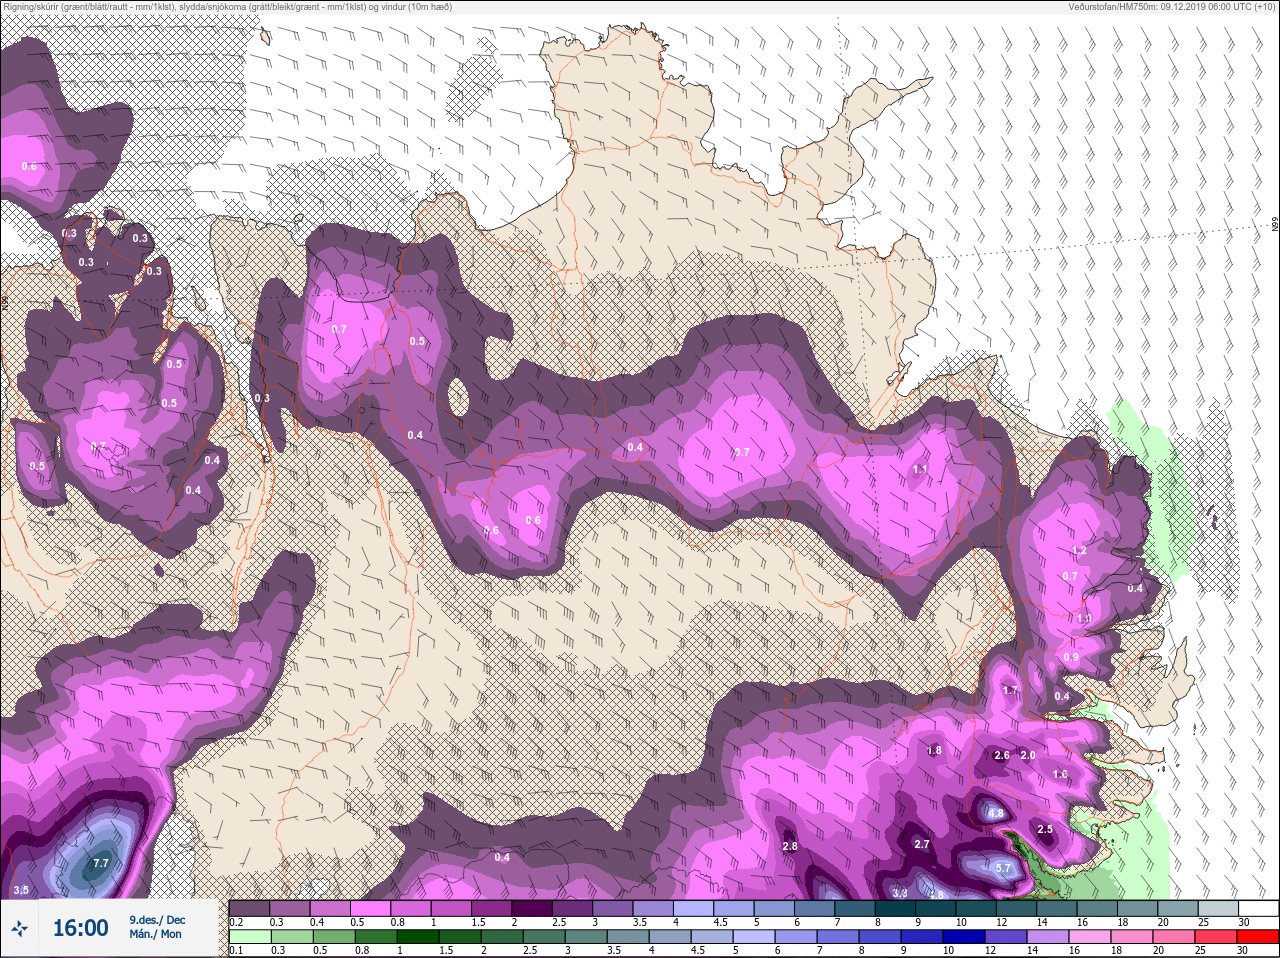Click the 1.7 precipitation value on the map
The height and width of the screenshot is (958, 1280).
click(1010, 691)
